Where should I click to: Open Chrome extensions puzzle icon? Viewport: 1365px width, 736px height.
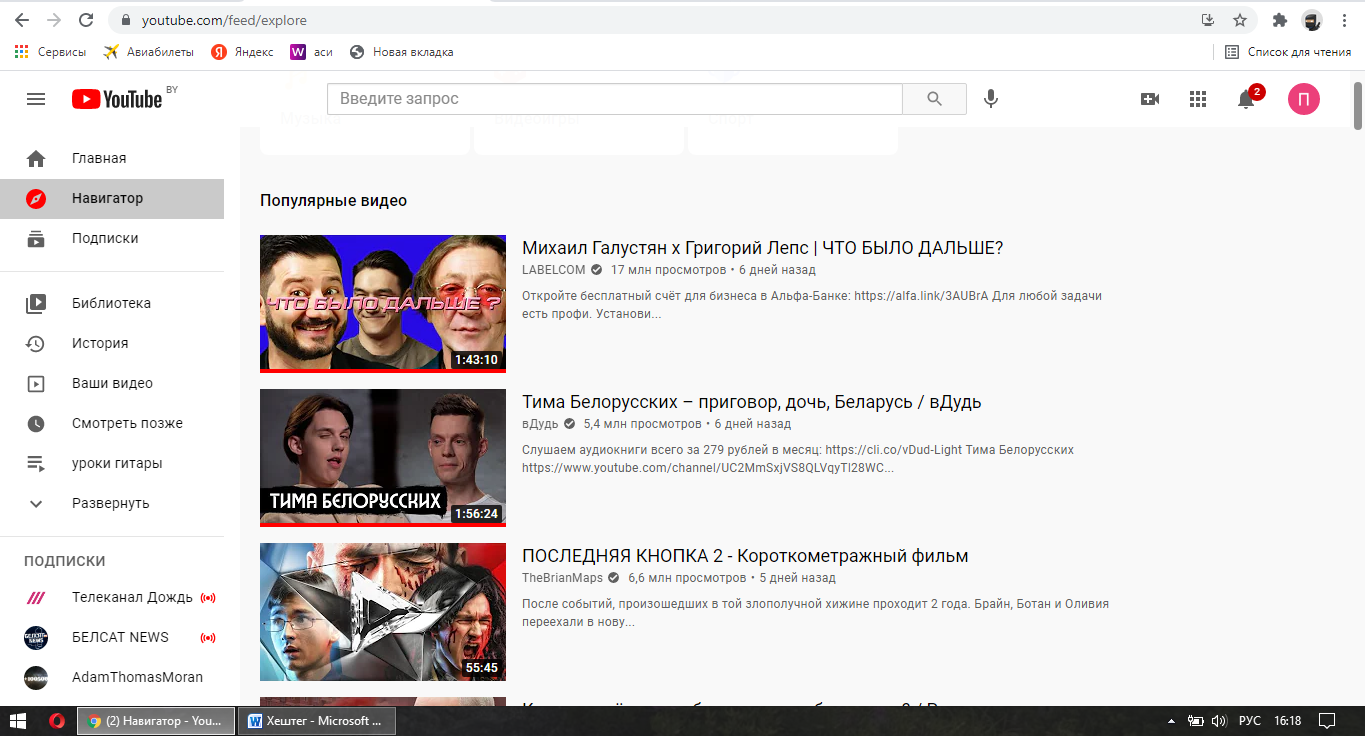tap(1280, 20)
